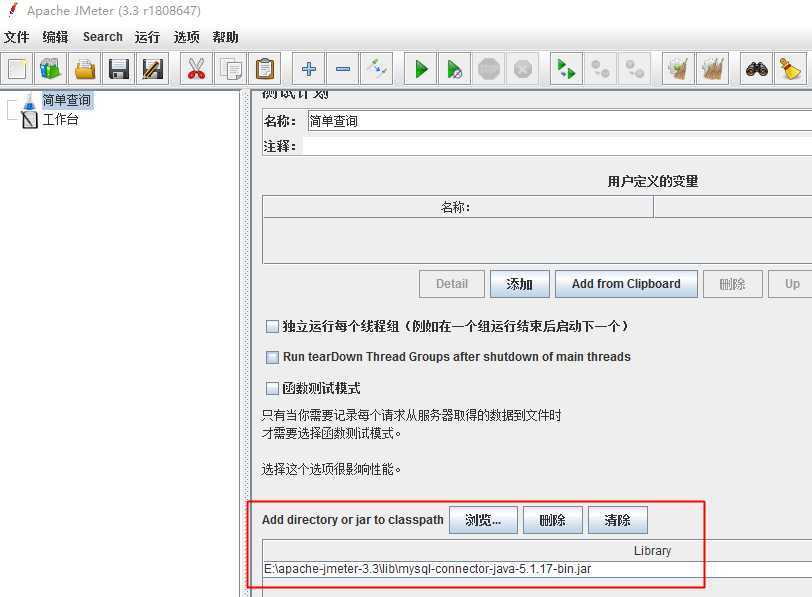Open the Search menu
812x597 pixels.
pyautogui.click(x=103, y=37)
